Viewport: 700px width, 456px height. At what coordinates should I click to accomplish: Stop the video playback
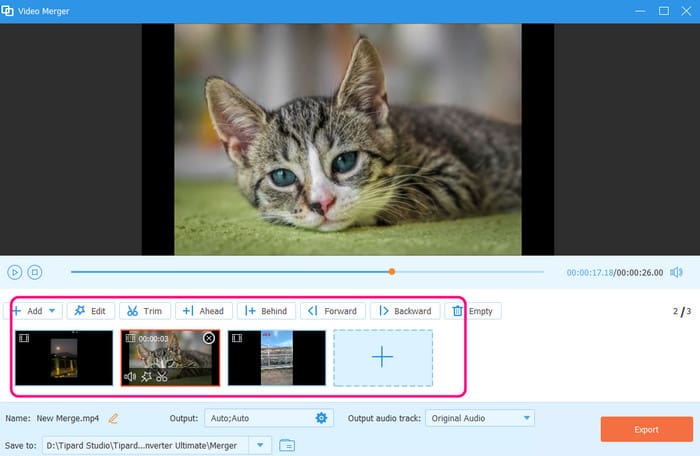(35, 272)
